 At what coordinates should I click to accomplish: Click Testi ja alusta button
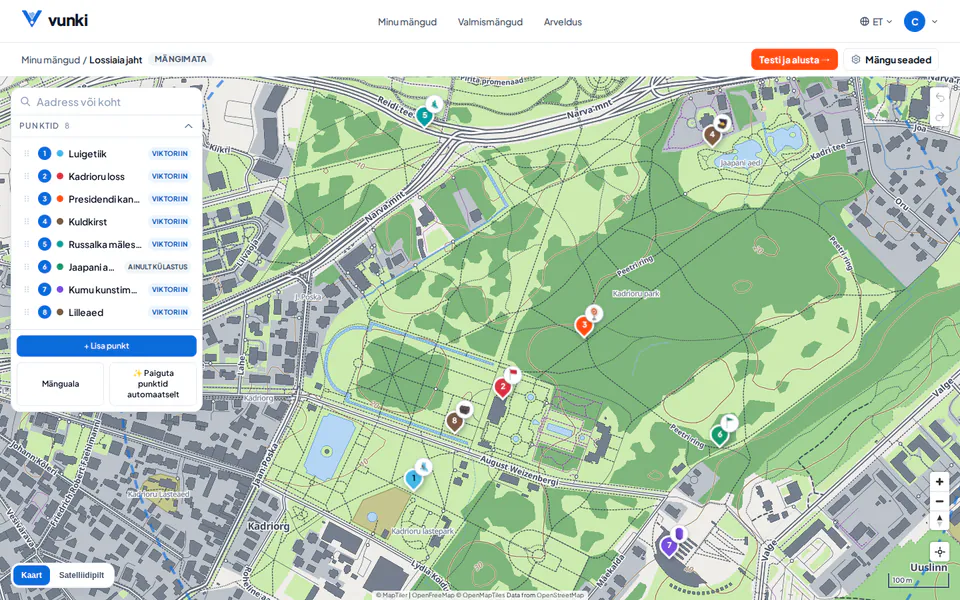(794, 59)
